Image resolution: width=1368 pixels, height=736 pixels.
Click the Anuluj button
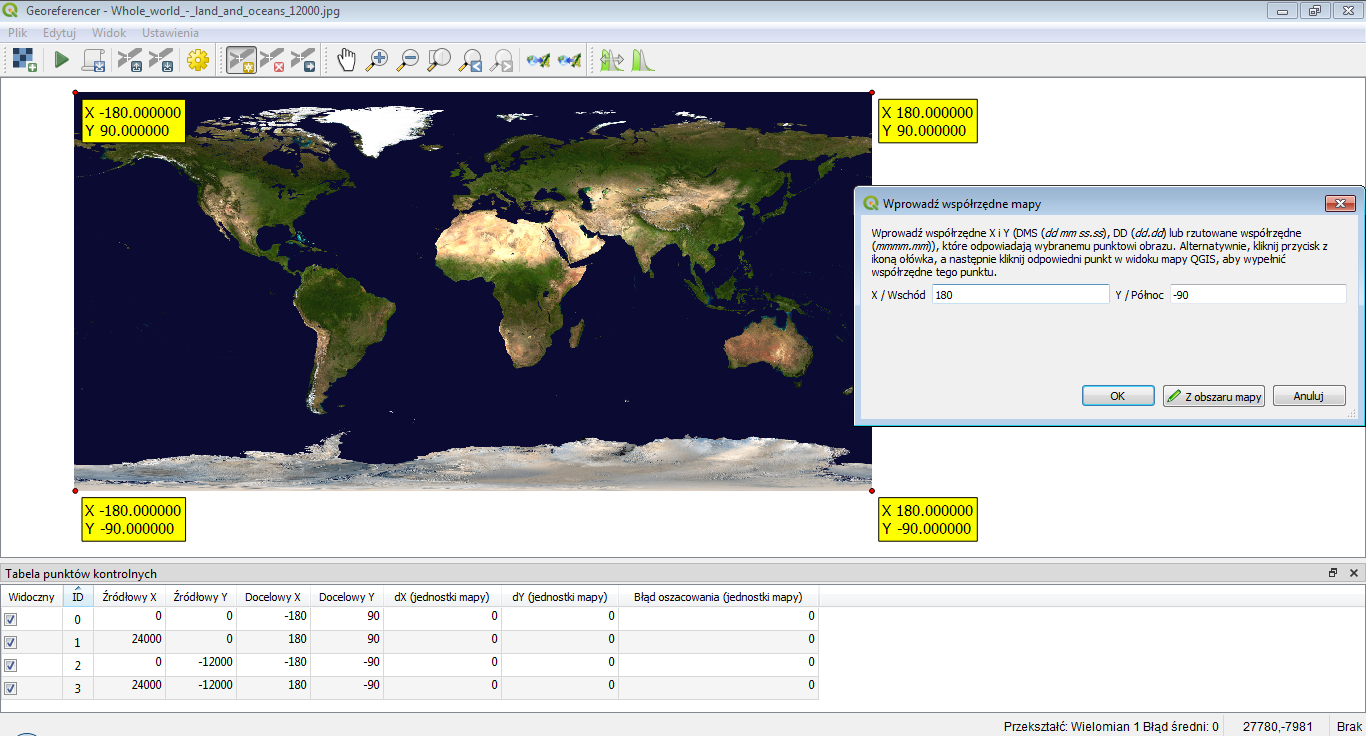pyautogui.click(x=1308, y=396)
